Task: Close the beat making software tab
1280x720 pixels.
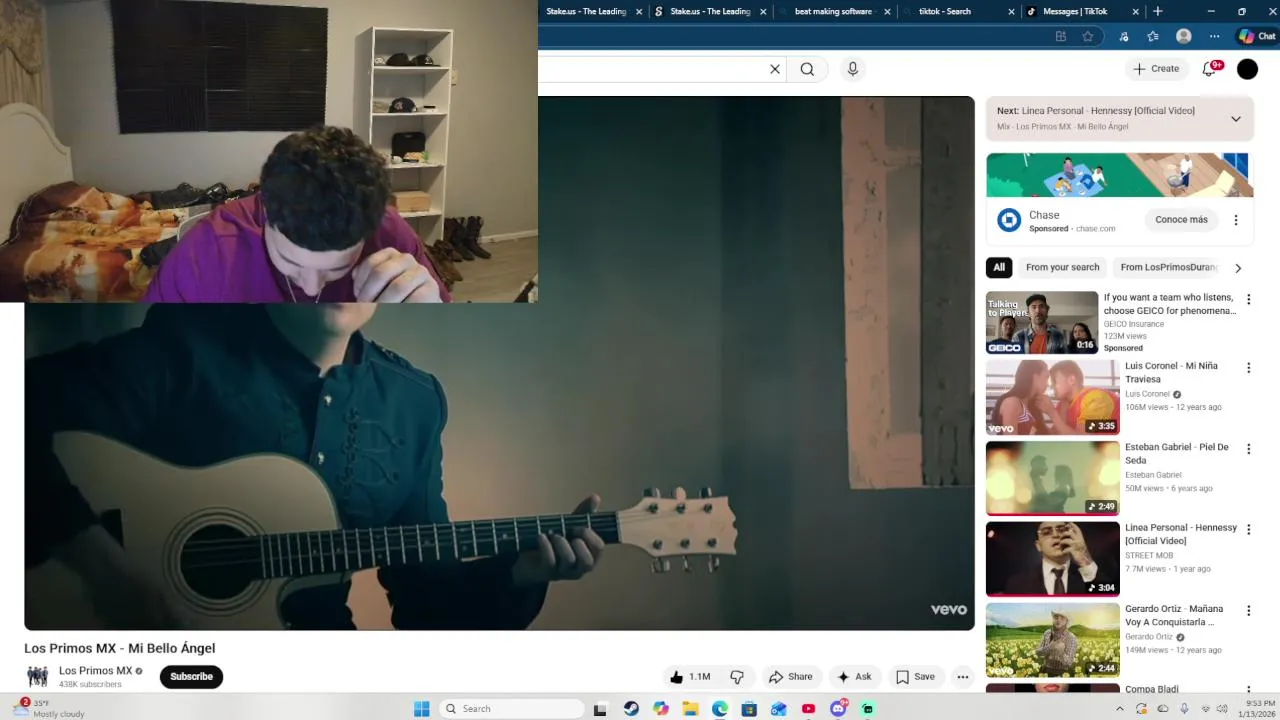Action: [x=887, y=12]
